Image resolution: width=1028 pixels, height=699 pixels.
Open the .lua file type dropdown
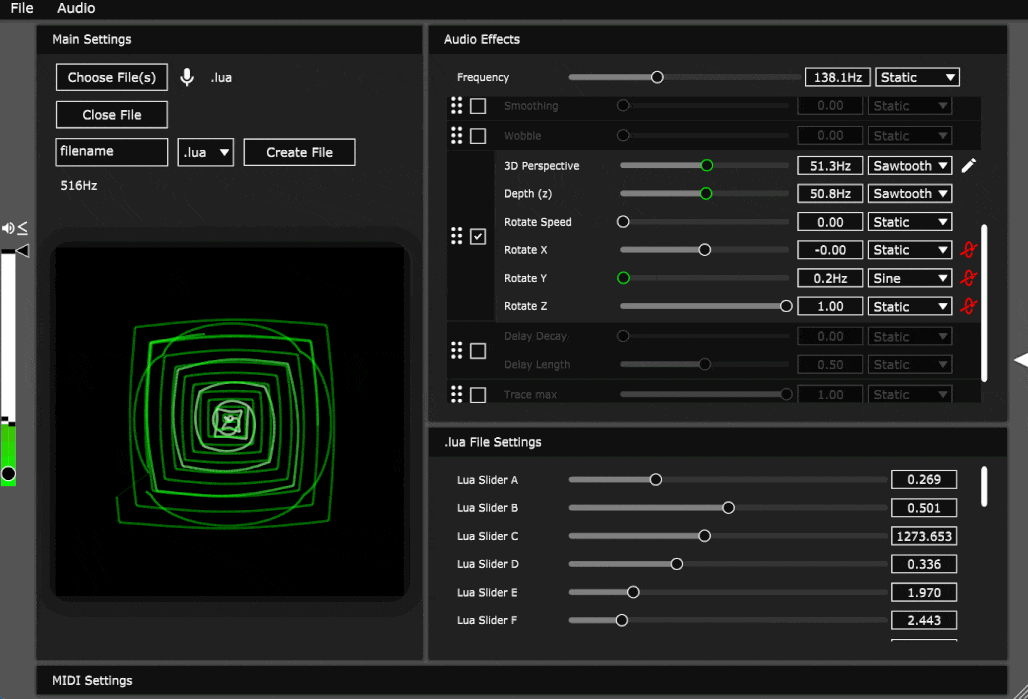(x=206, y=152)
